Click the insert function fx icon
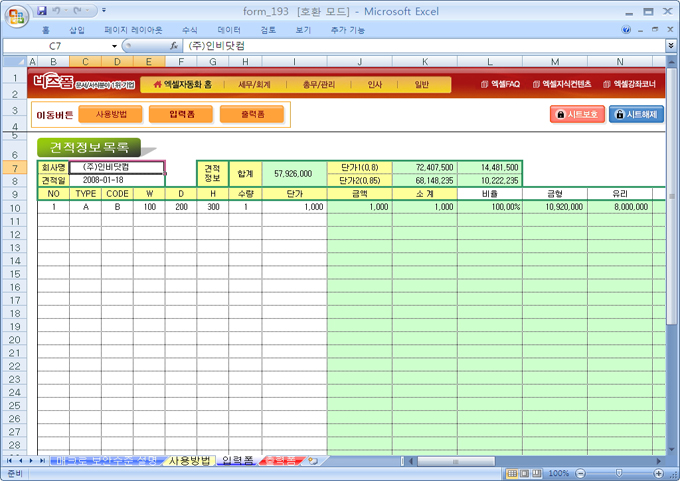Viewport: 680px width, 481px height. coord(174,46)
